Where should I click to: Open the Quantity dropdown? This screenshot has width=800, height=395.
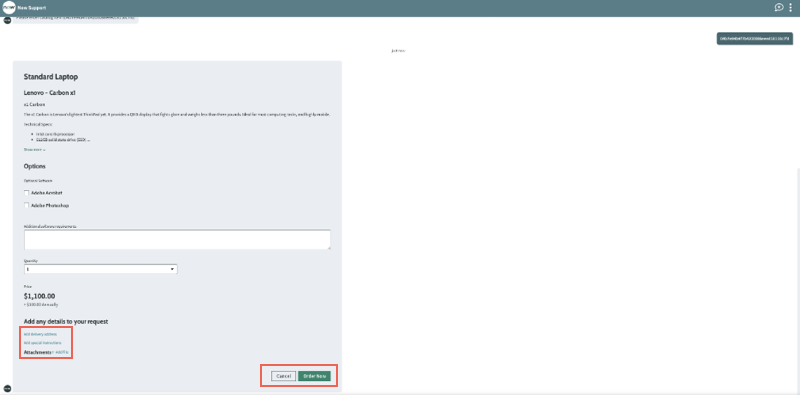(101, 269)
